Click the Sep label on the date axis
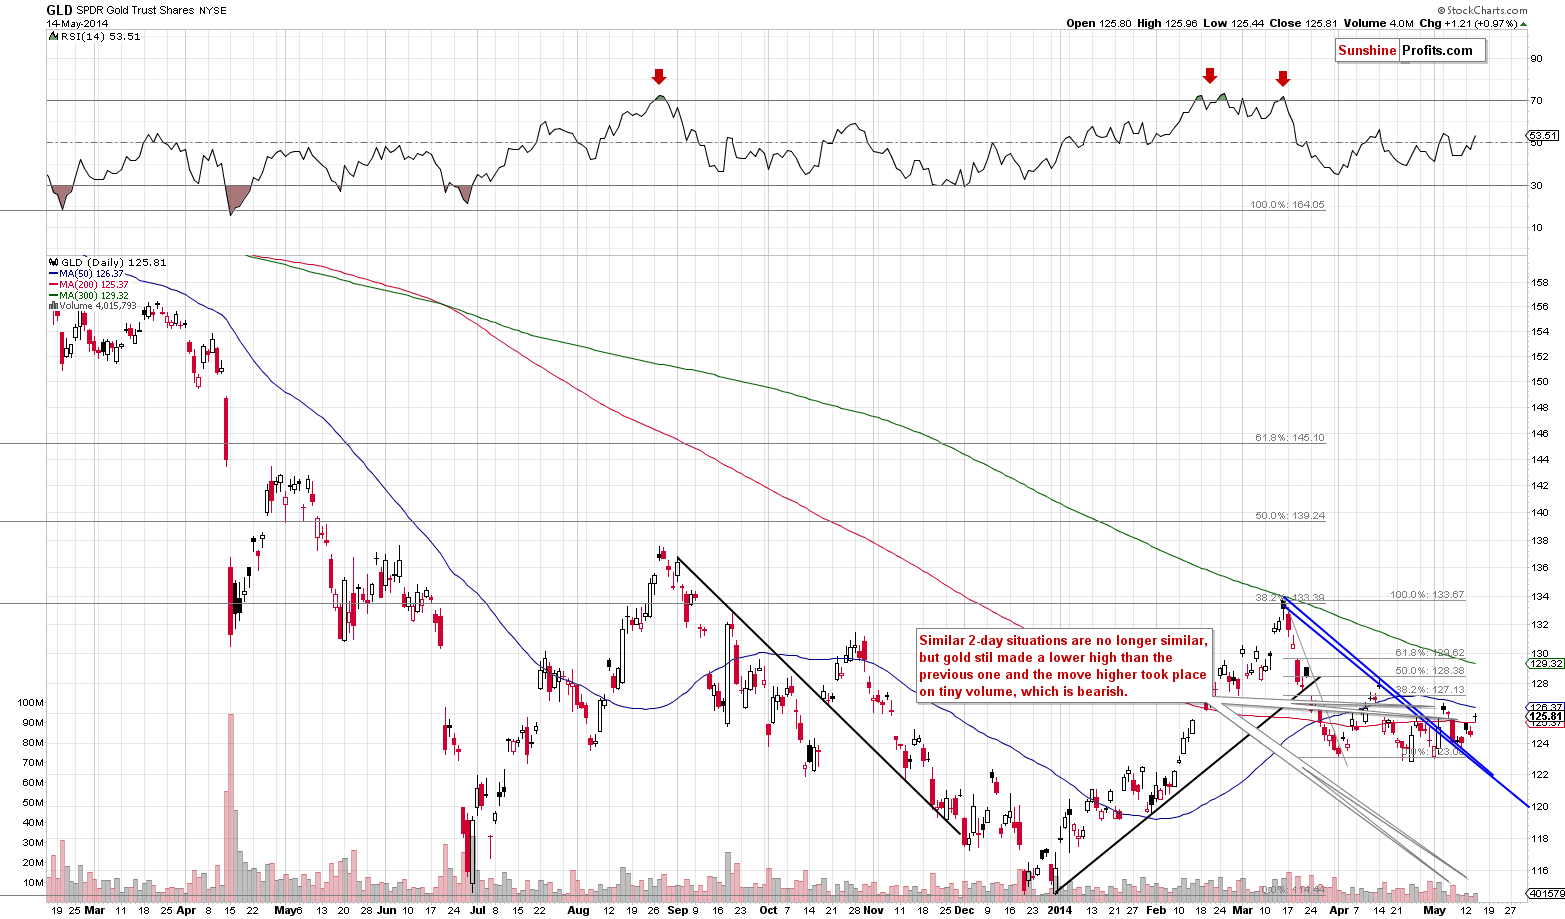 (677, 911)
